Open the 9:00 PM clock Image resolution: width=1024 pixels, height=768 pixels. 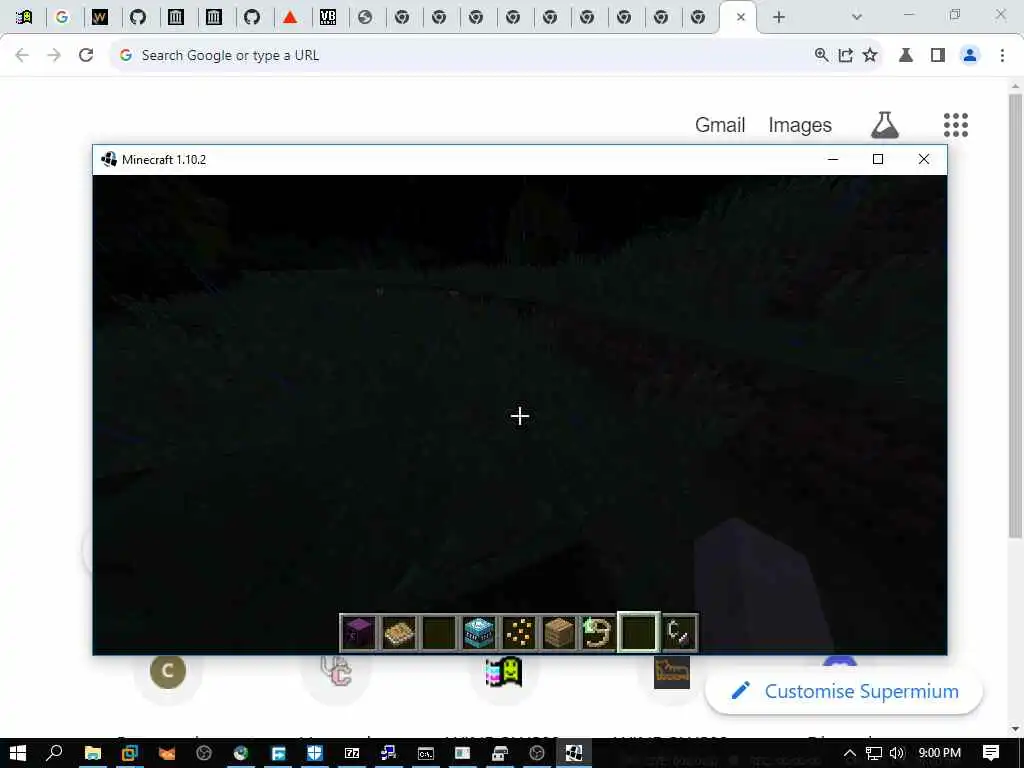pos(940,753)
